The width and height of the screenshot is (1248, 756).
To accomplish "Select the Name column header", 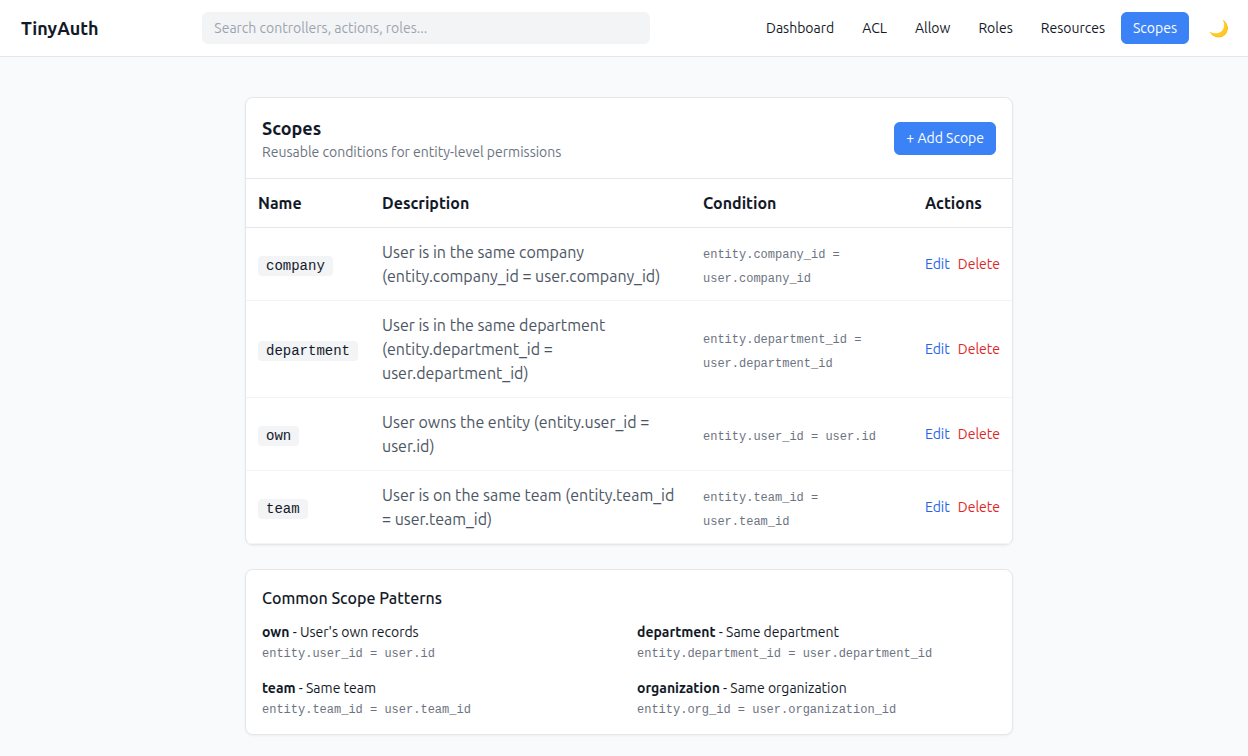I will (x=280, y=203).
